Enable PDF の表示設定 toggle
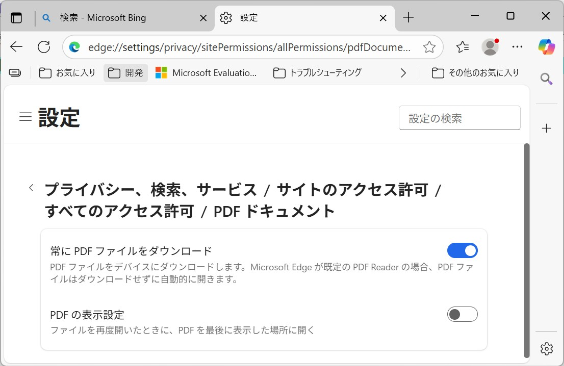Image resolution: width=564 pixels, height=366 pixels. 462,314
